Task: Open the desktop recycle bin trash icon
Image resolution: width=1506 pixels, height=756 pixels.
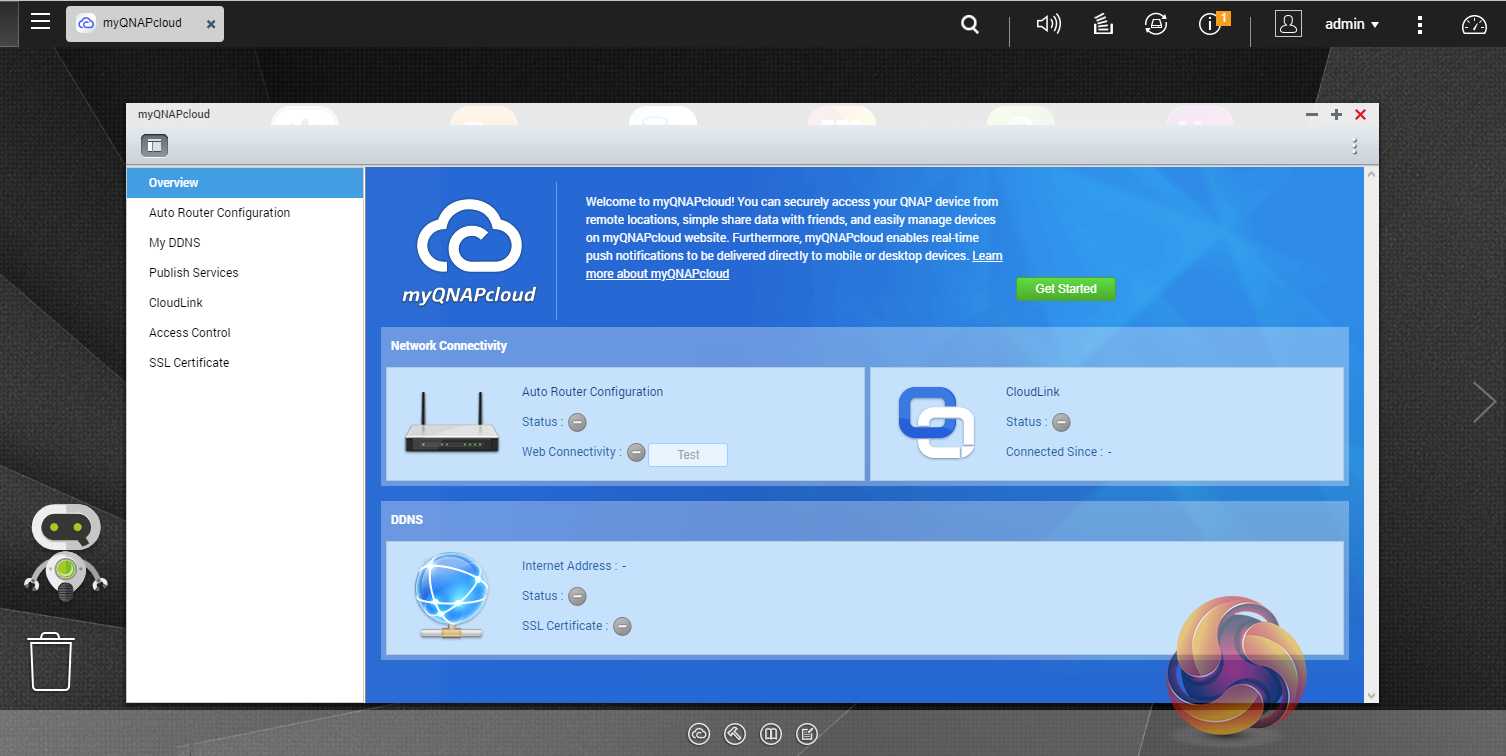Action: point(51,661)
